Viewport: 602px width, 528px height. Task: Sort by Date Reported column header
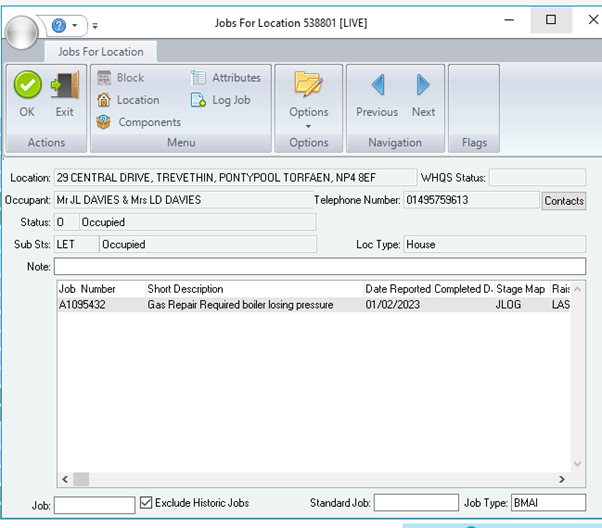point(398,289)
